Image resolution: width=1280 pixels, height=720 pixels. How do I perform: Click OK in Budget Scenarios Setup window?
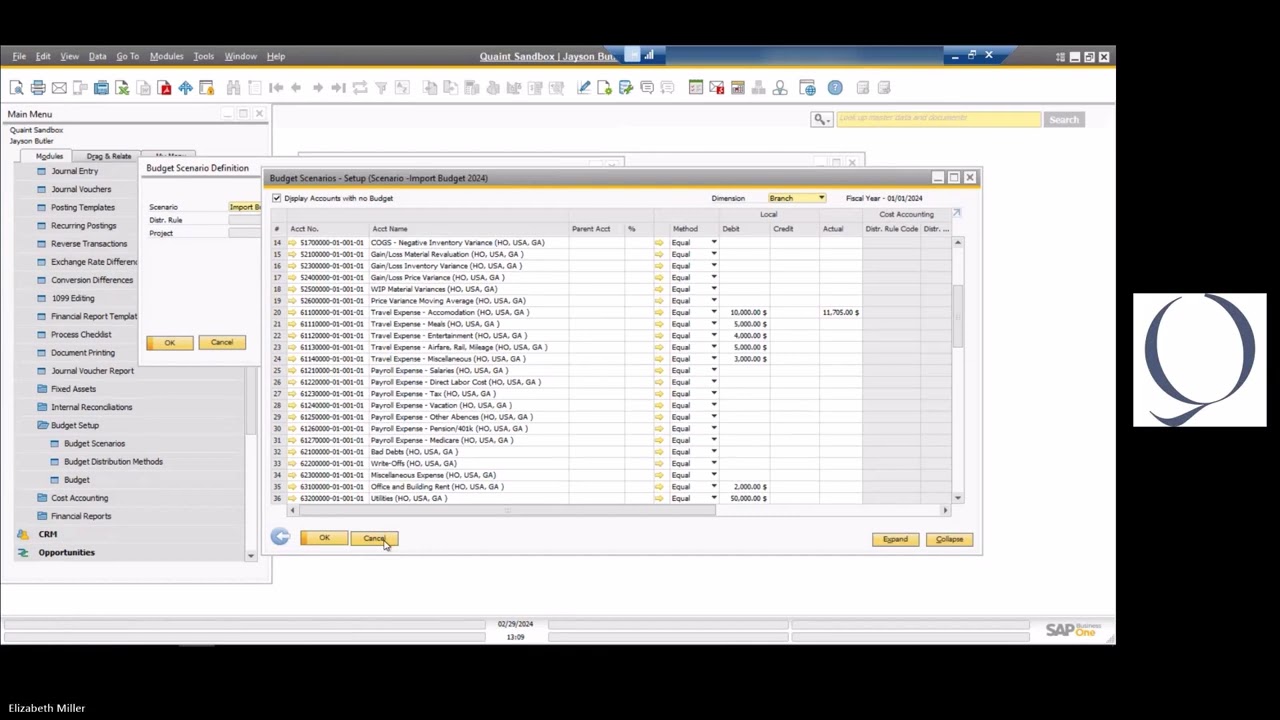pyautogui.click(x=324, y=538)
